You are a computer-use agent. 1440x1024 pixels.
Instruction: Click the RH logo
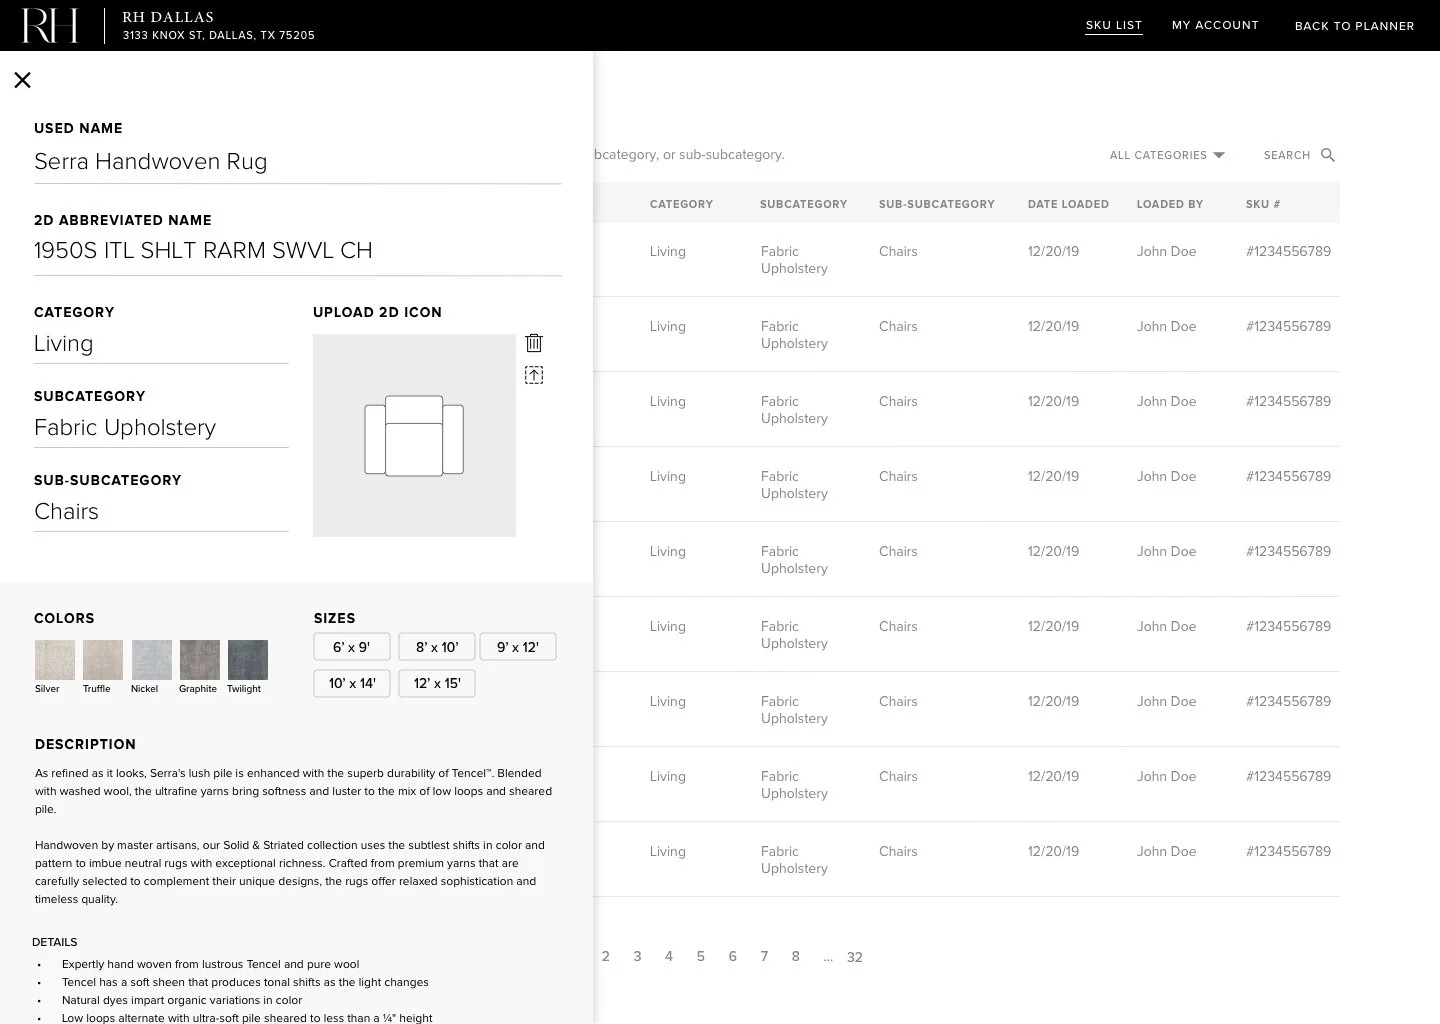(x=50, y=26)
